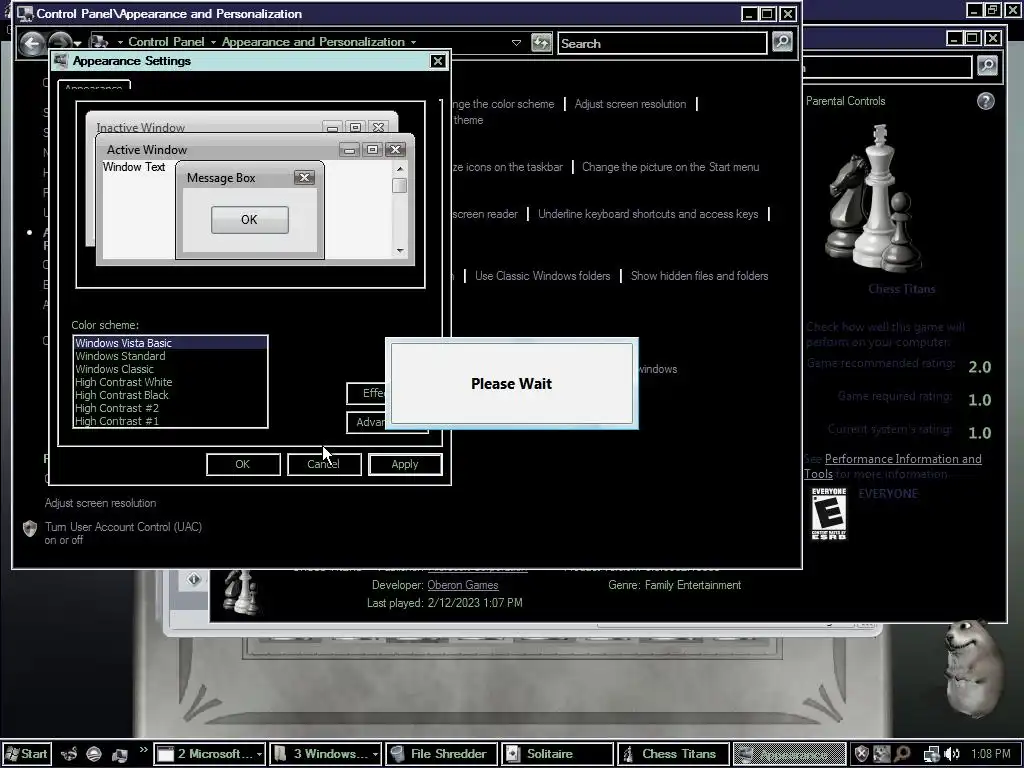Click the third Quick Launch icon
The height and width of the screenshot is (768, 1024).
[119, 754]
